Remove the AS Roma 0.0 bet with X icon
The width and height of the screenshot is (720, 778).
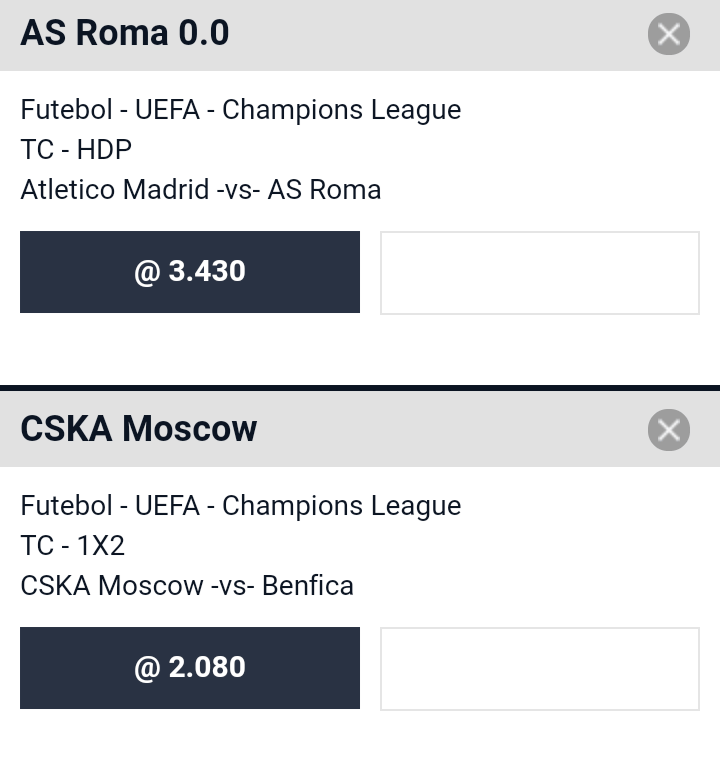tap(668, 34)
